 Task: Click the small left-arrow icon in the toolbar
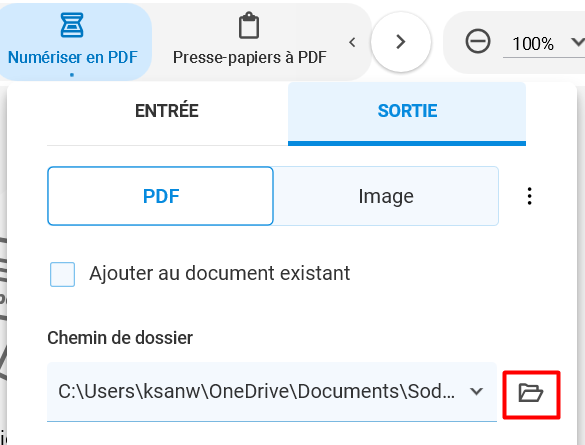[x=352, y=42]
